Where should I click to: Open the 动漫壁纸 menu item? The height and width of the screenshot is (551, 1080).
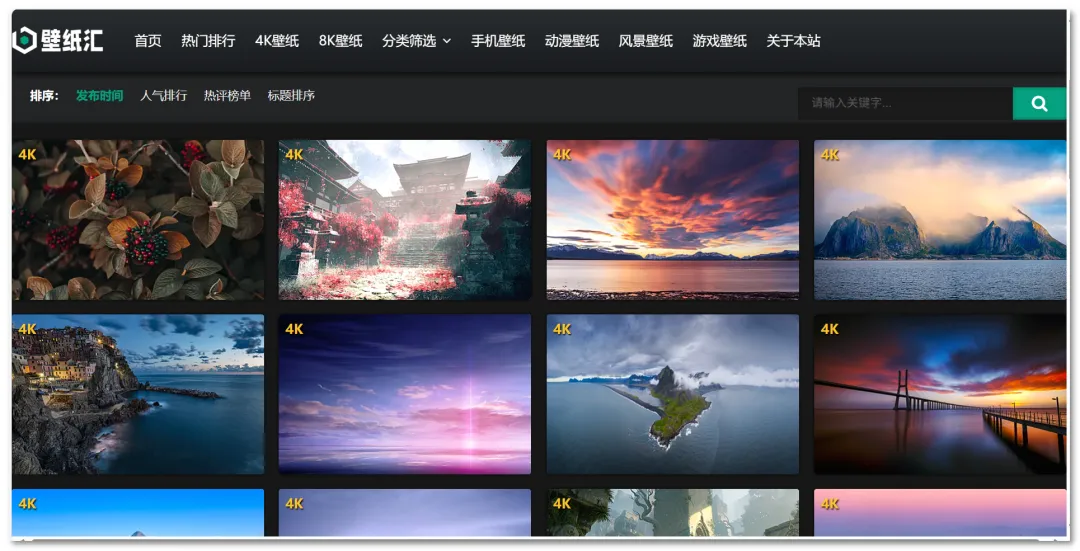tap(572, 41)
